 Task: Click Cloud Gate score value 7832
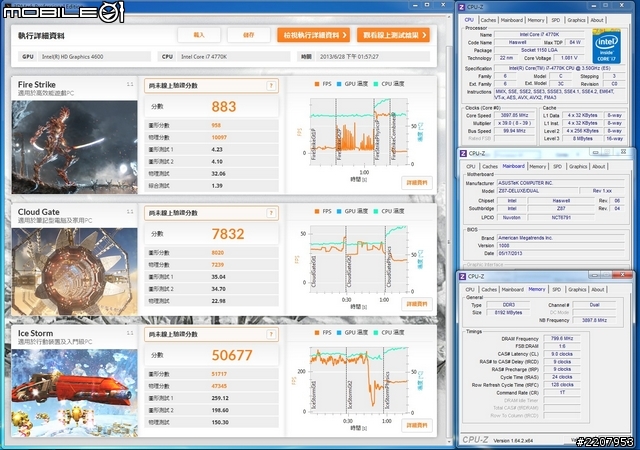[228, 234]
